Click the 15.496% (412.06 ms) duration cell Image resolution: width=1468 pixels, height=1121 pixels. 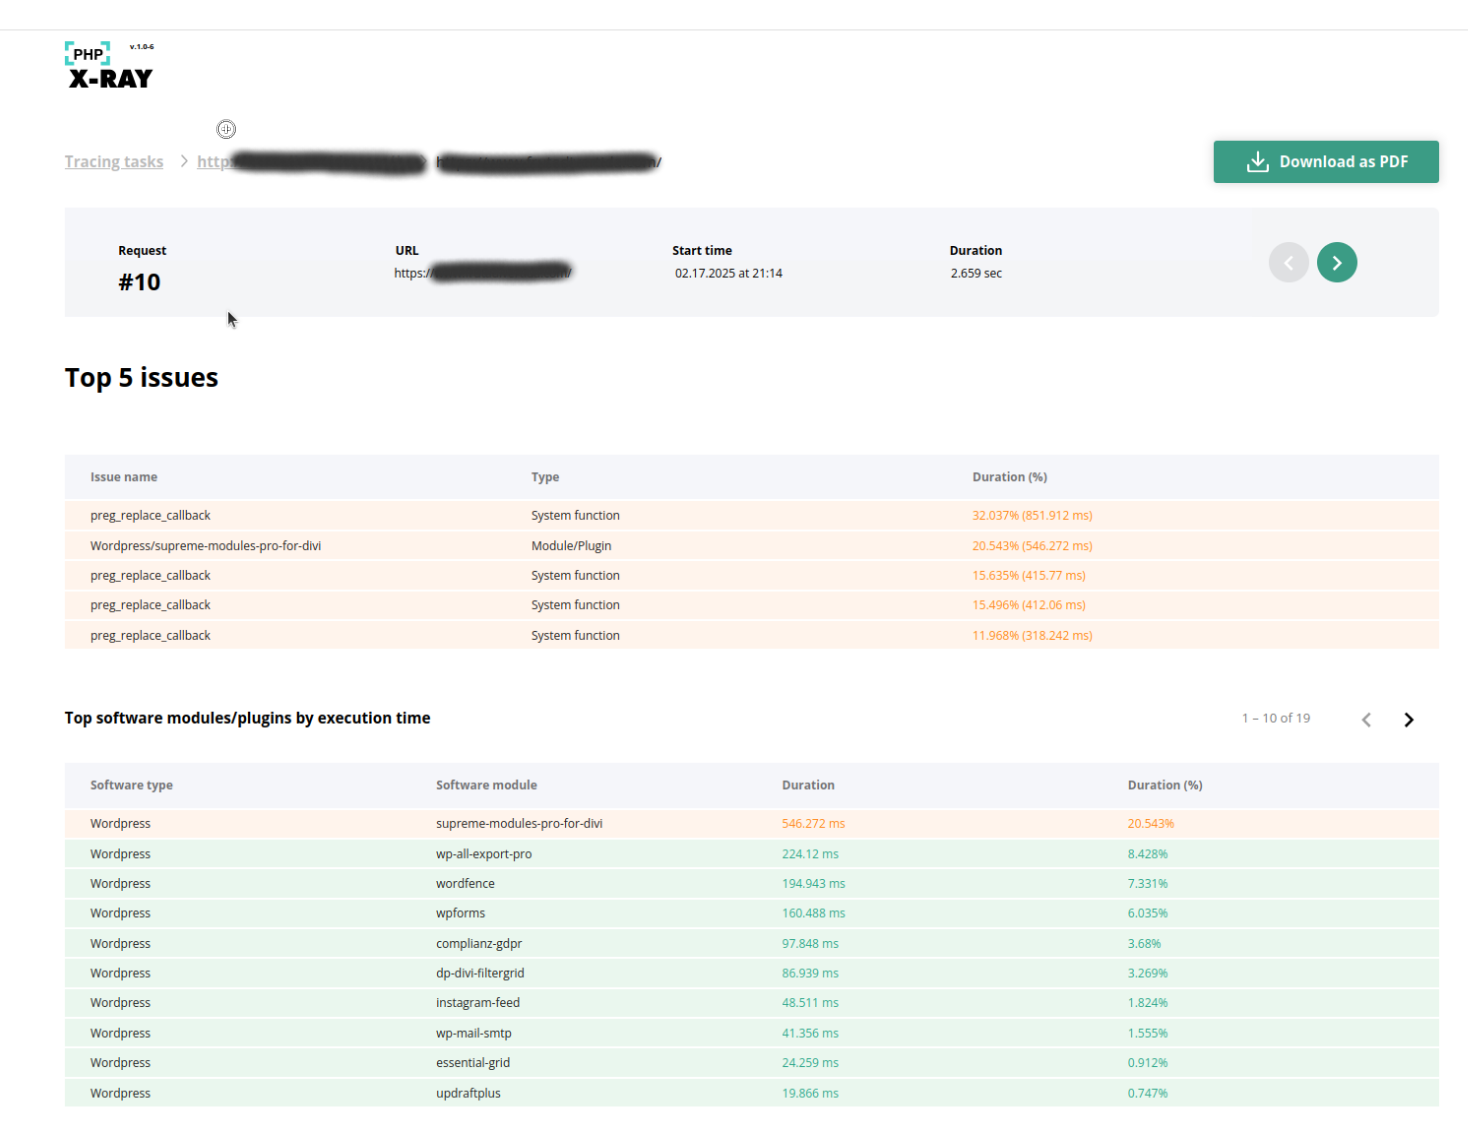[1029, 605]
